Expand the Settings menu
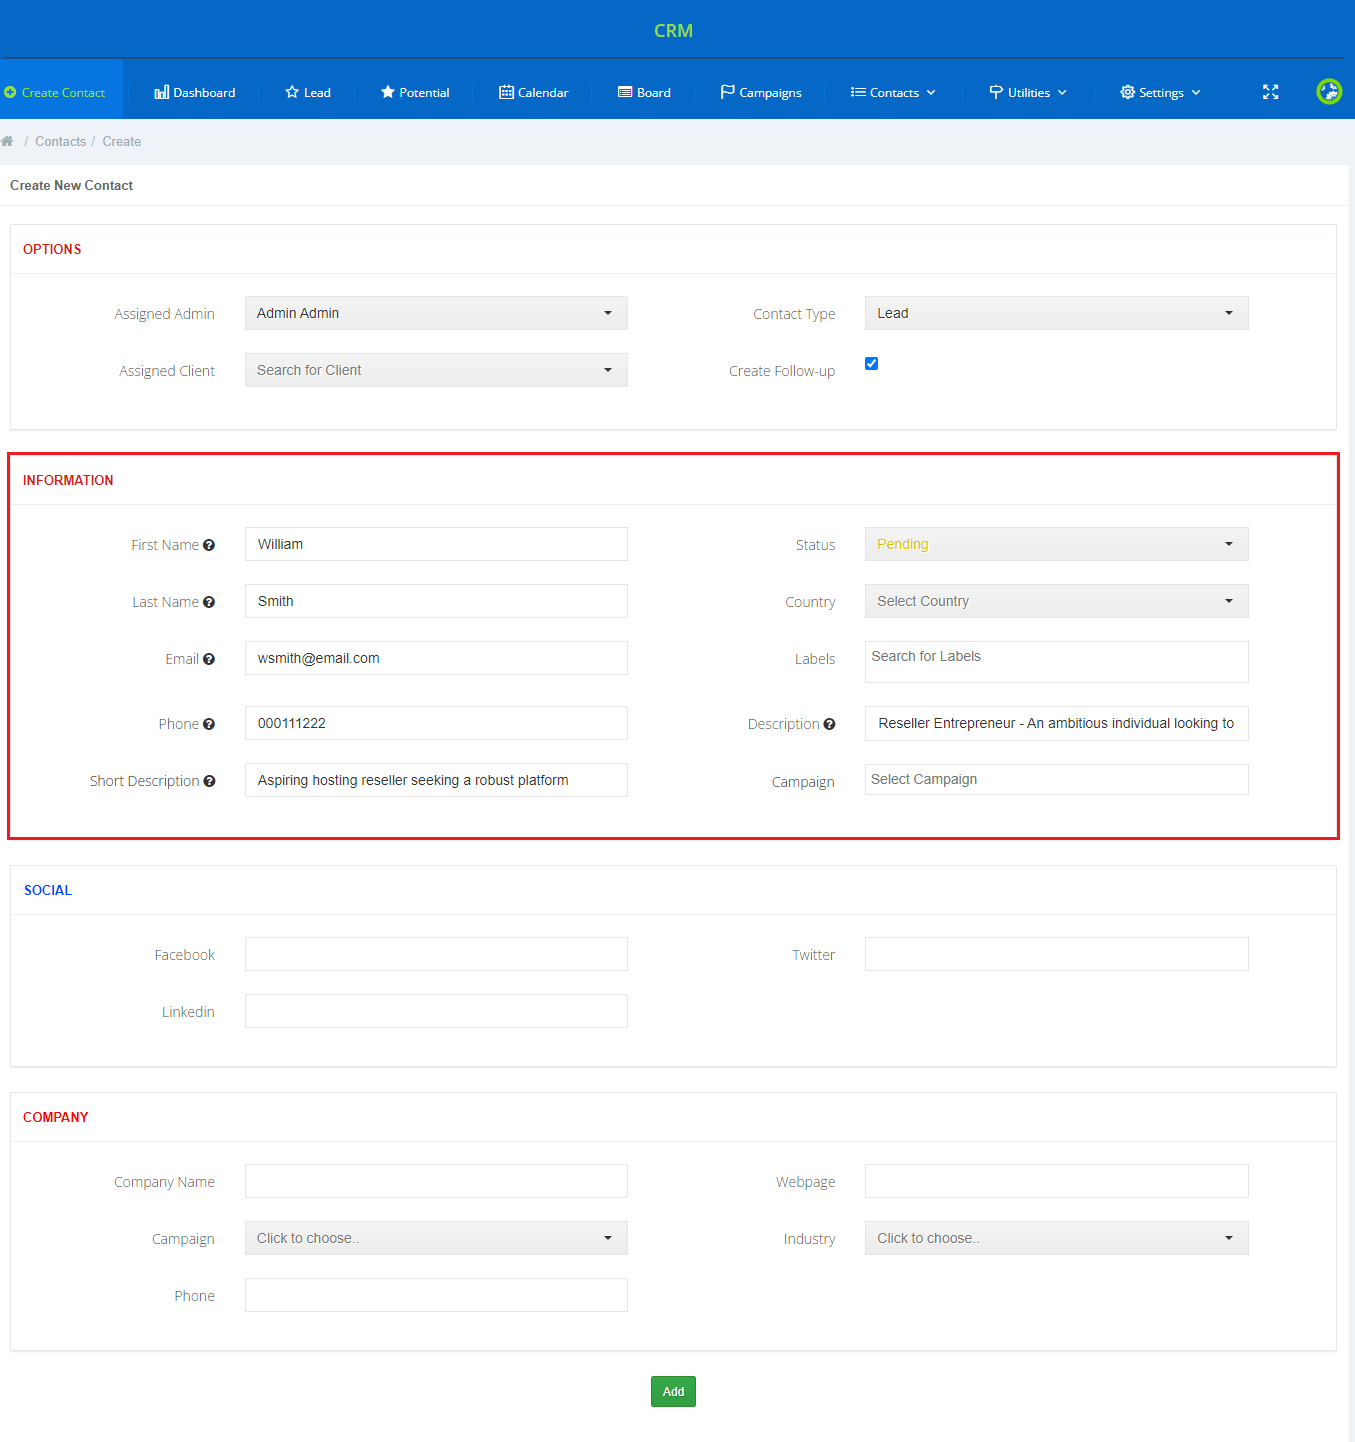This screenshot has height=1442, width=1355. [x=1160, y=92]
